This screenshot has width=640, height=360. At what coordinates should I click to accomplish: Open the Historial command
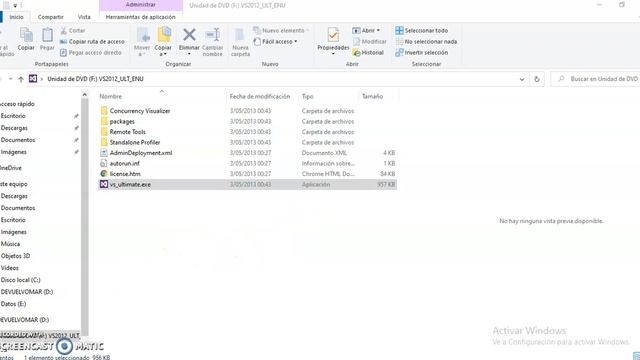[368, 53]
